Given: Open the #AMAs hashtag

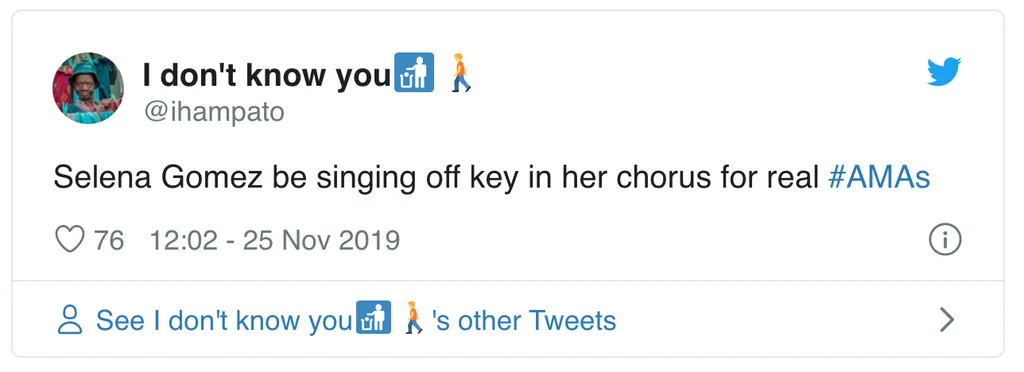Looking at the screenshot, I should coord(878,178).
